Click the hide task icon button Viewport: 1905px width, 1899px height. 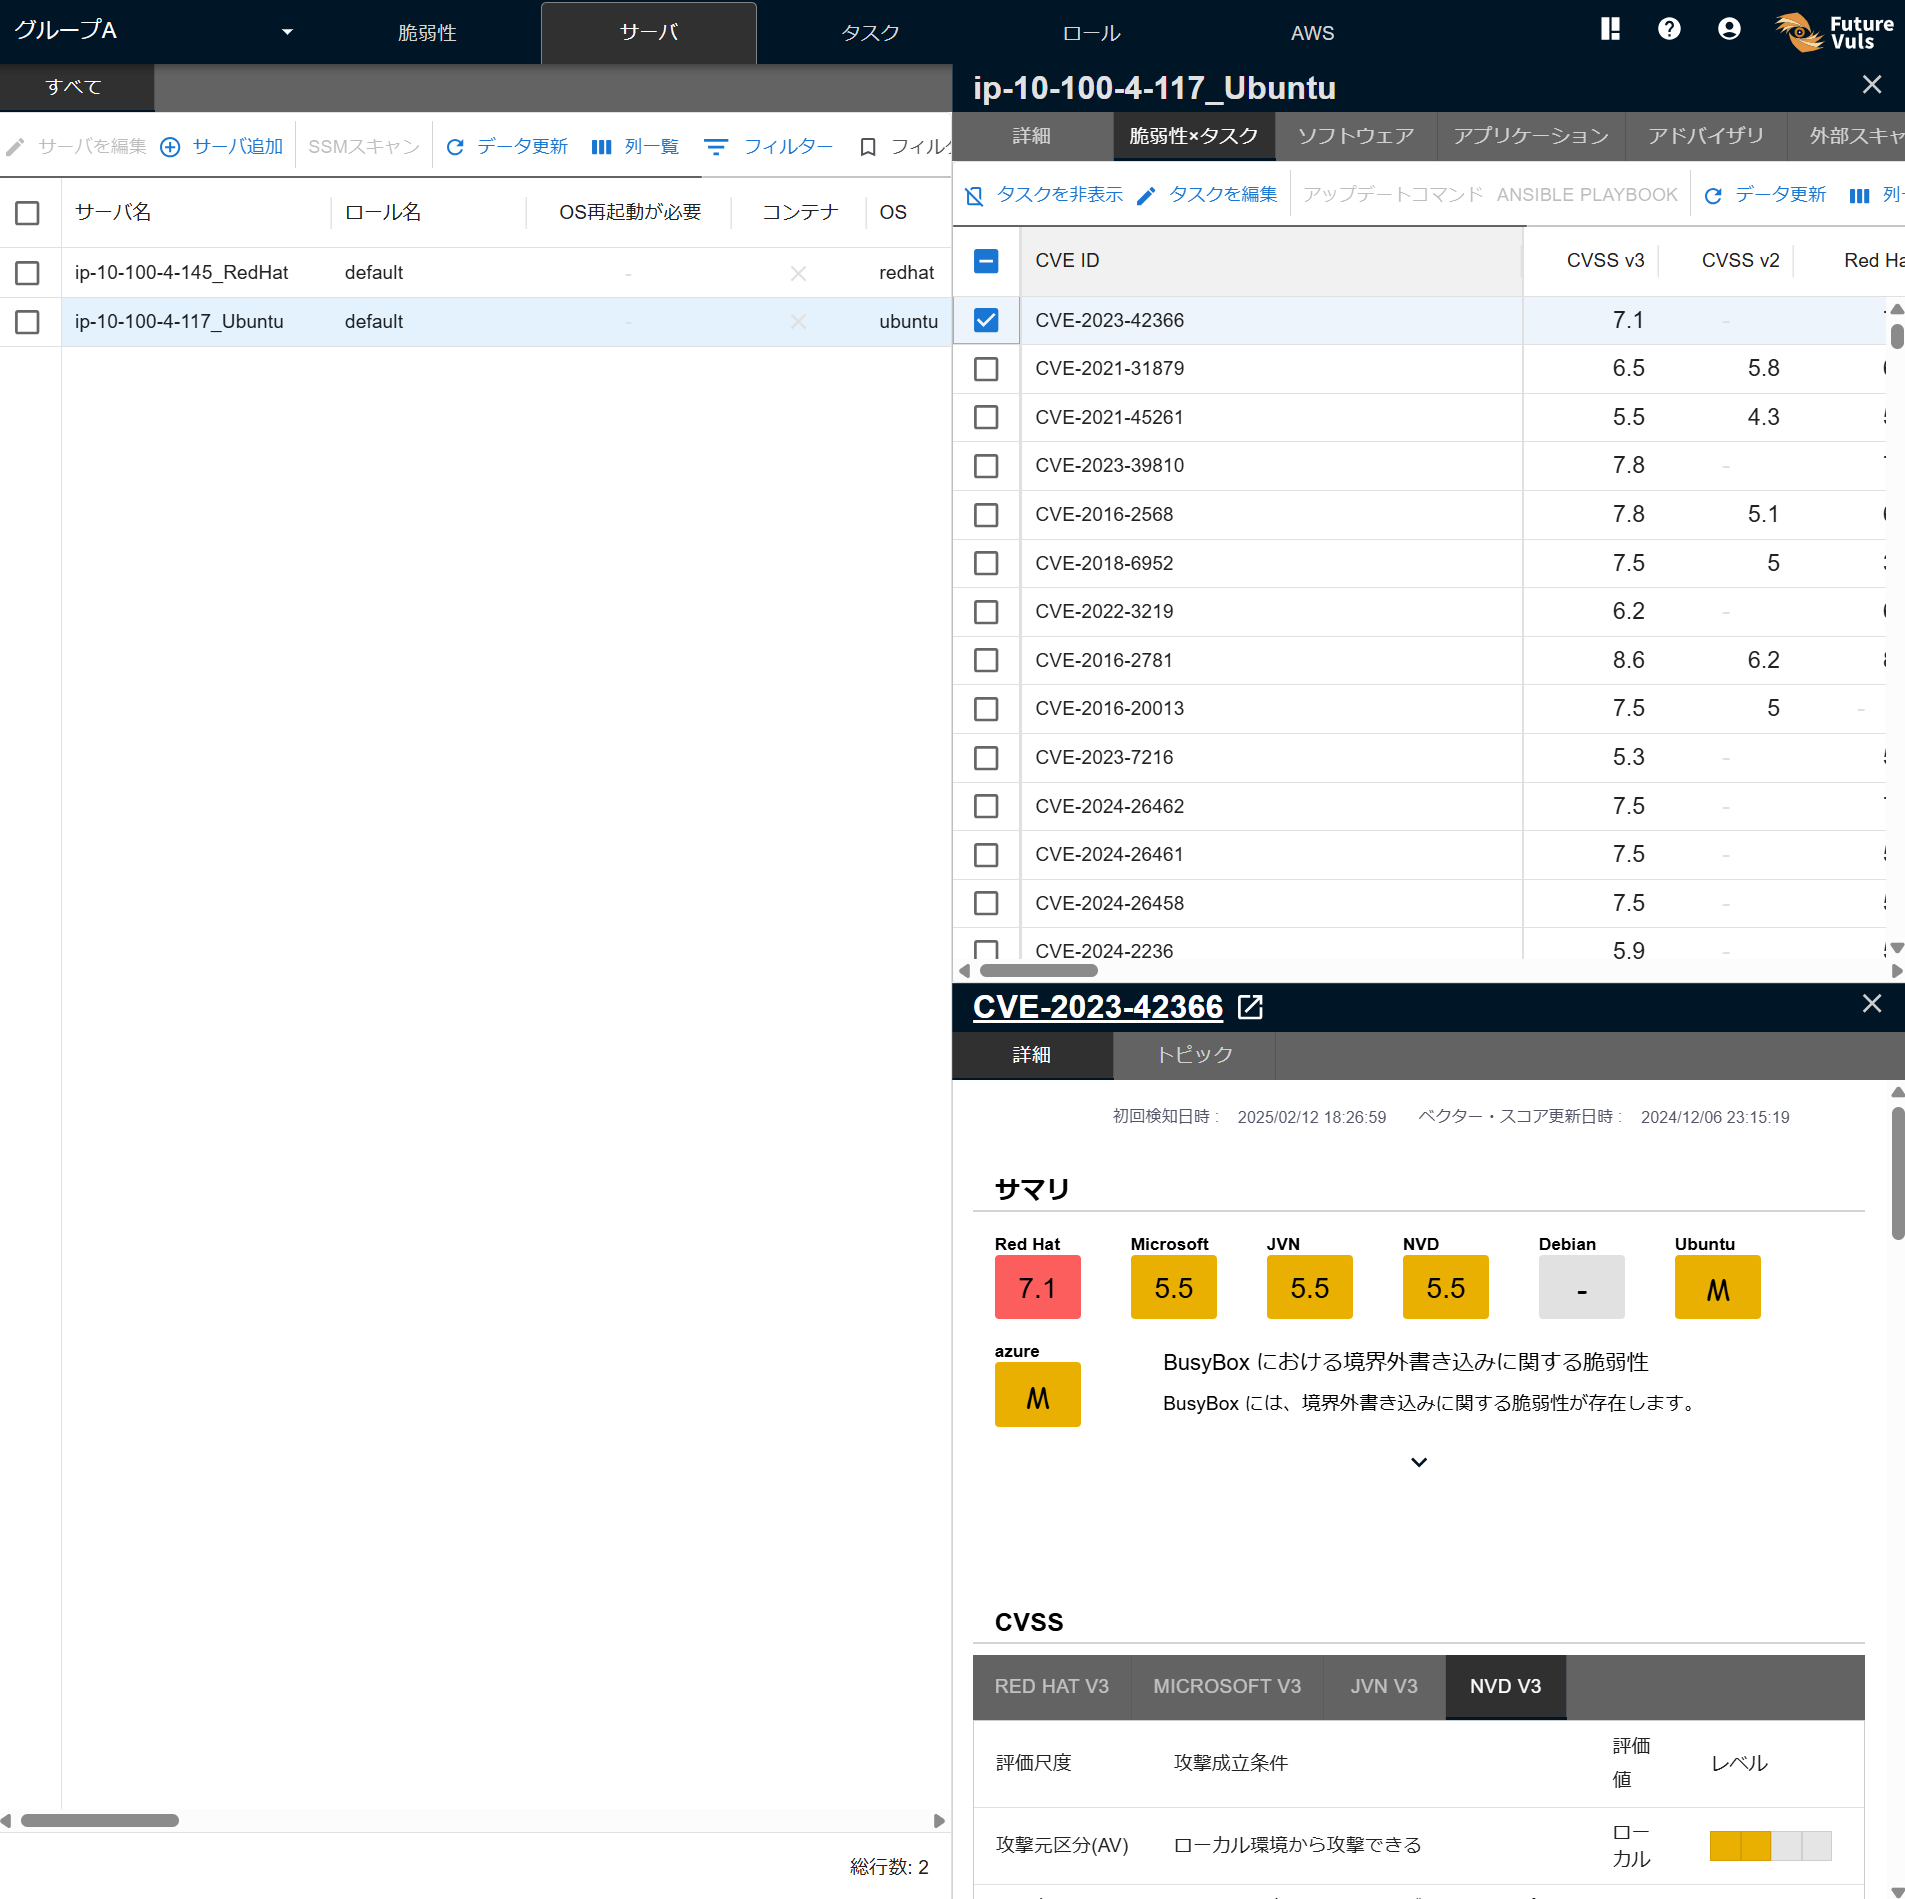(x=974, y=195)
